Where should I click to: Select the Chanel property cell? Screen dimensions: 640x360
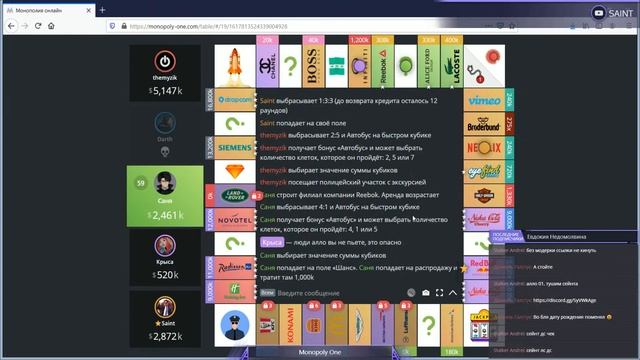[x=267, y=66]
